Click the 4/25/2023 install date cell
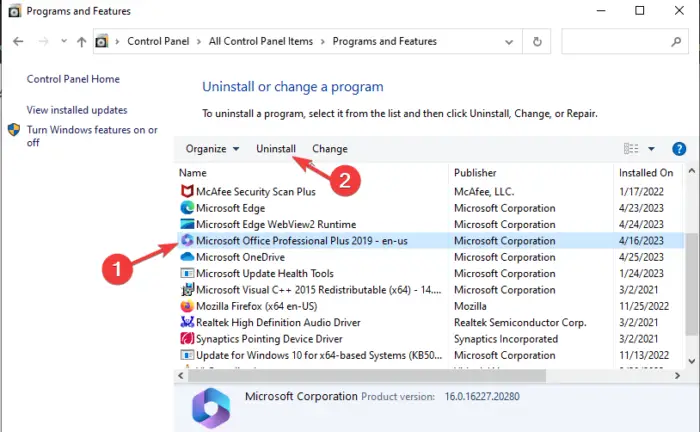The height and width of the screenshot is (432, 700). click(641, 257)
